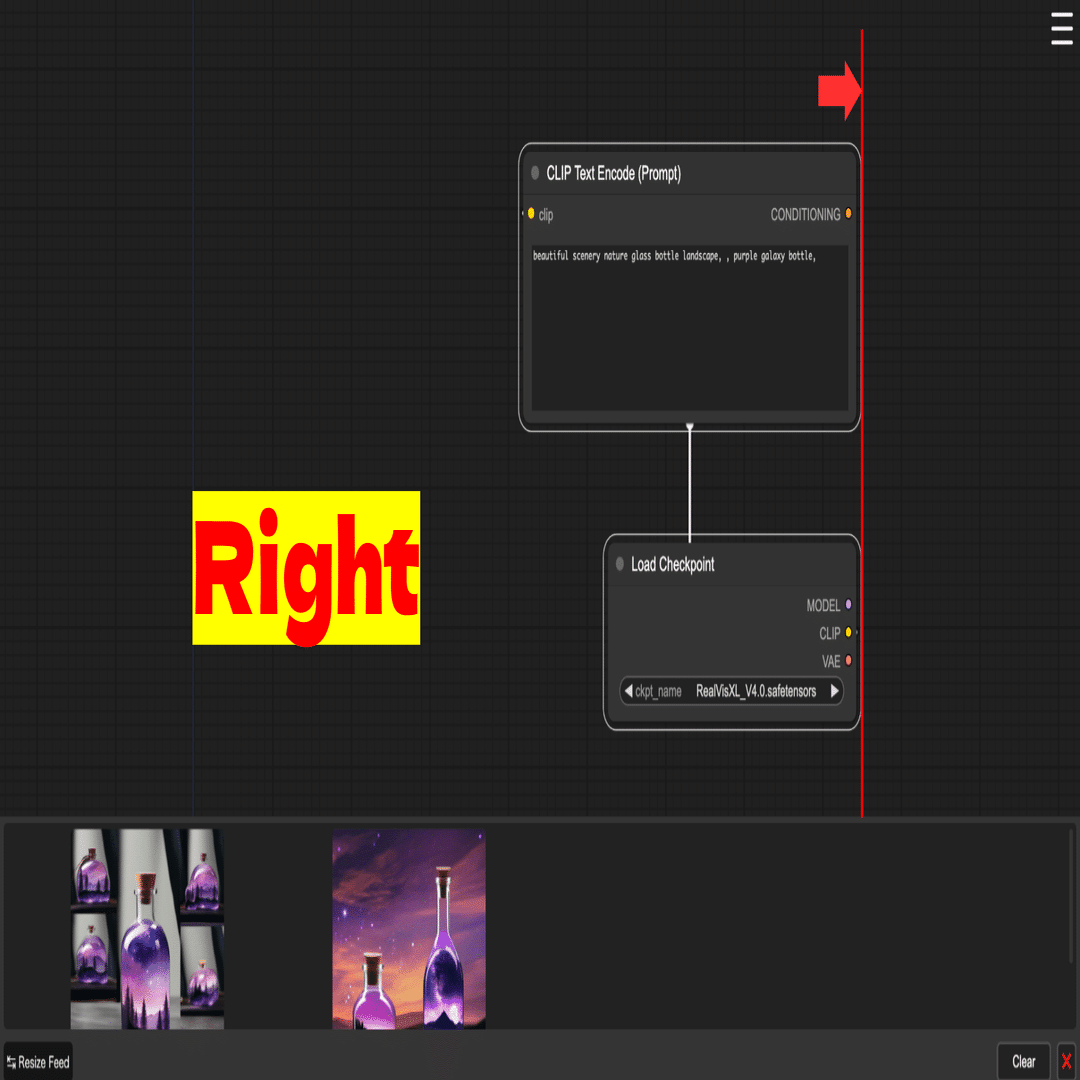Open the bottle collage thumbnail

coord(147,929)
